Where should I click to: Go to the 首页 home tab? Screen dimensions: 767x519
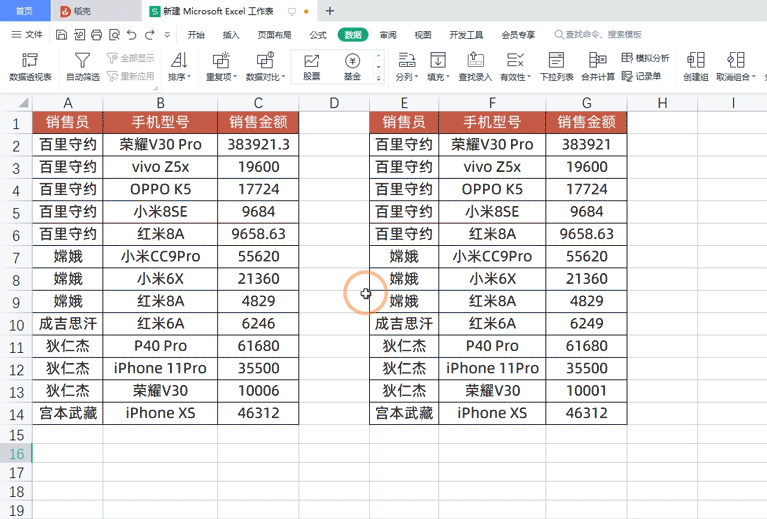[x=24, y=11]
